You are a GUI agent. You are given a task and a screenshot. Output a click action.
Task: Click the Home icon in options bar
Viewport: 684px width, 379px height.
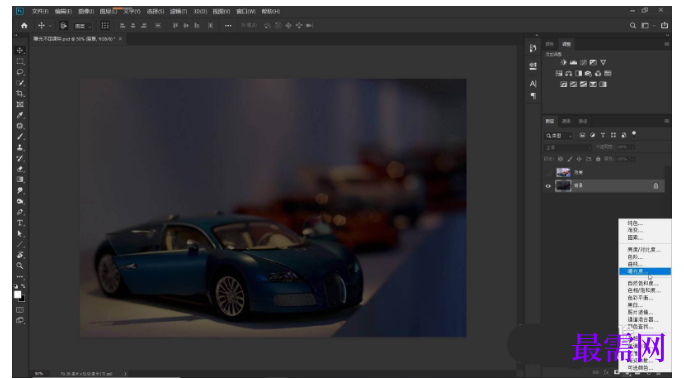pos(24,25)
